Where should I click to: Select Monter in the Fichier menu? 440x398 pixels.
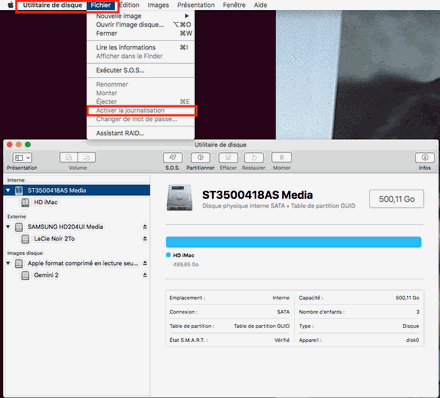click(141, 93)
